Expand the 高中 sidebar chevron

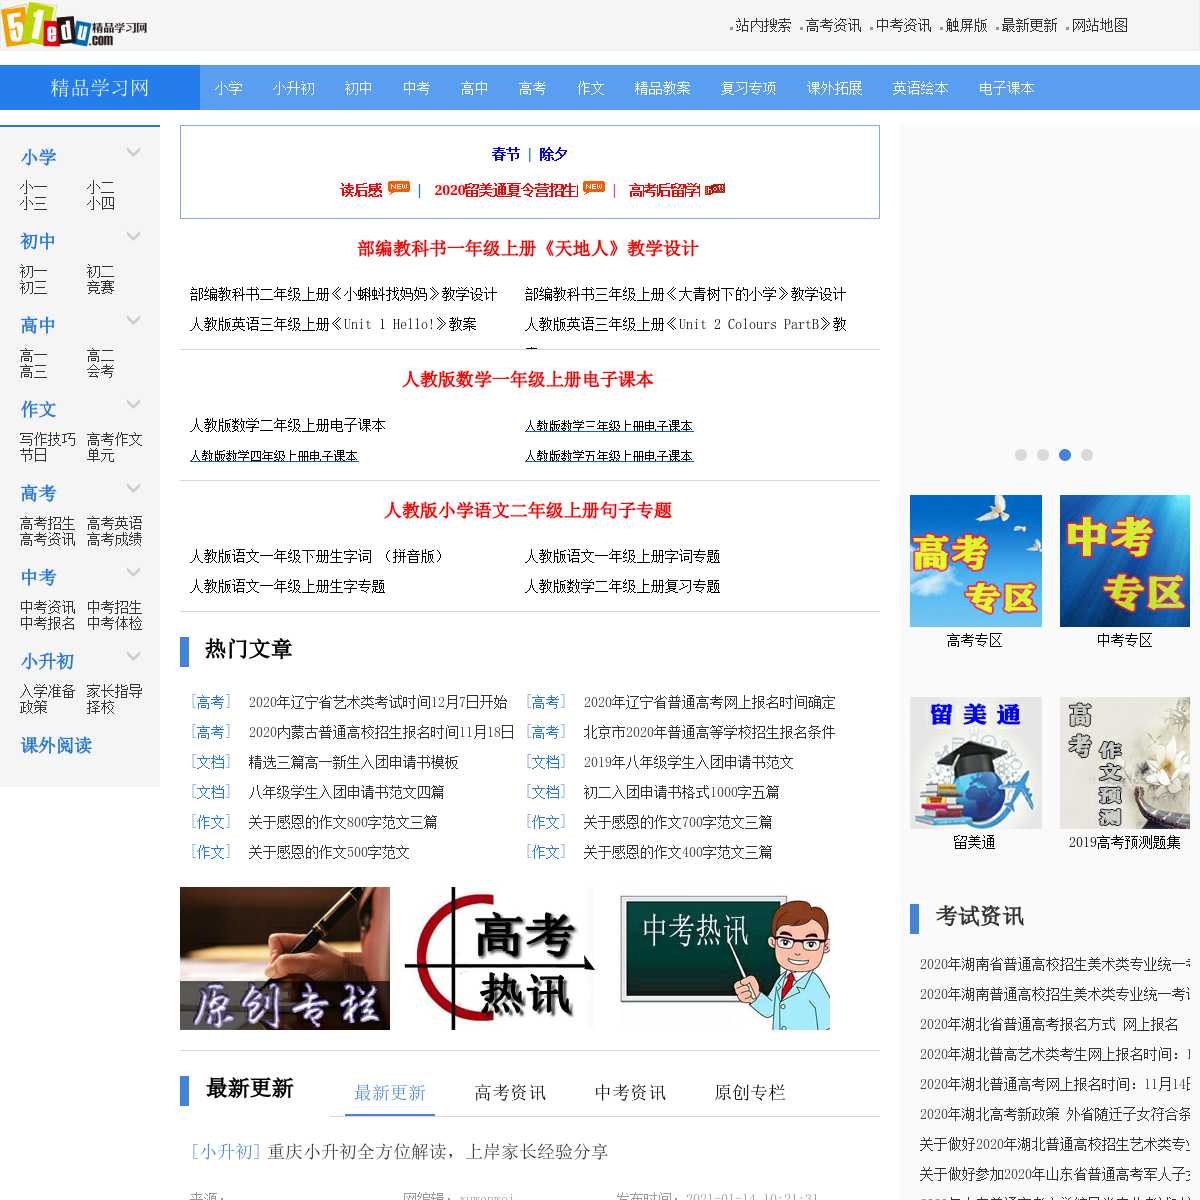tap(133, 320)
